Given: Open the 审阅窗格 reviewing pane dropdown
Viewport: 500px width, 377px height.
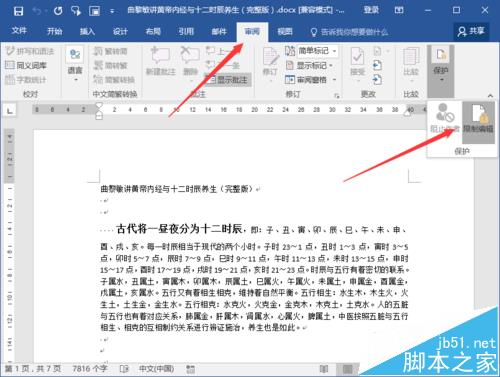Looking at the screenshot, I should 311,80.
